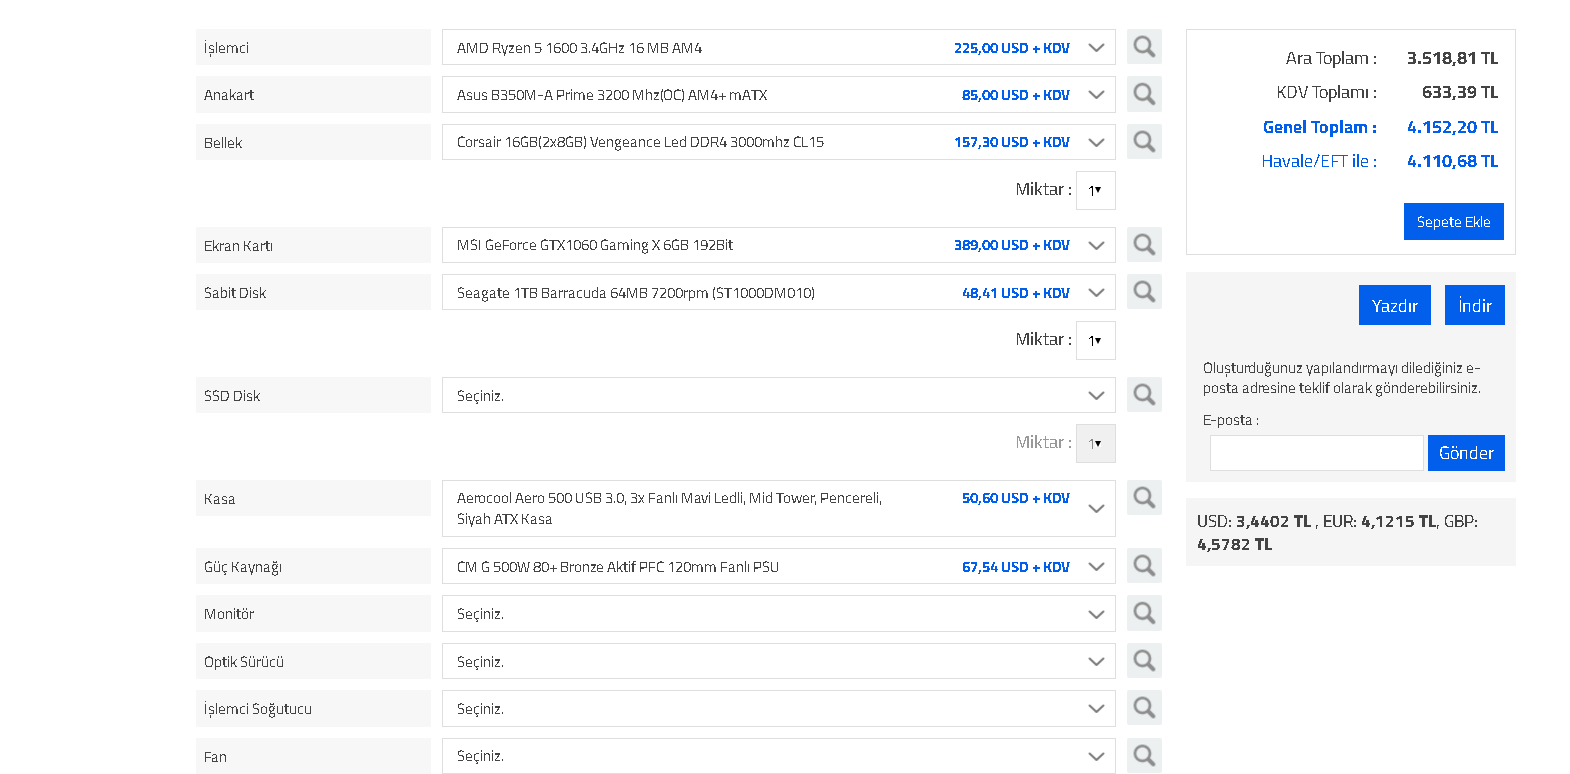Click the search icon for Kasa row
1570x774 pixels.
[x=1144, y=497]
